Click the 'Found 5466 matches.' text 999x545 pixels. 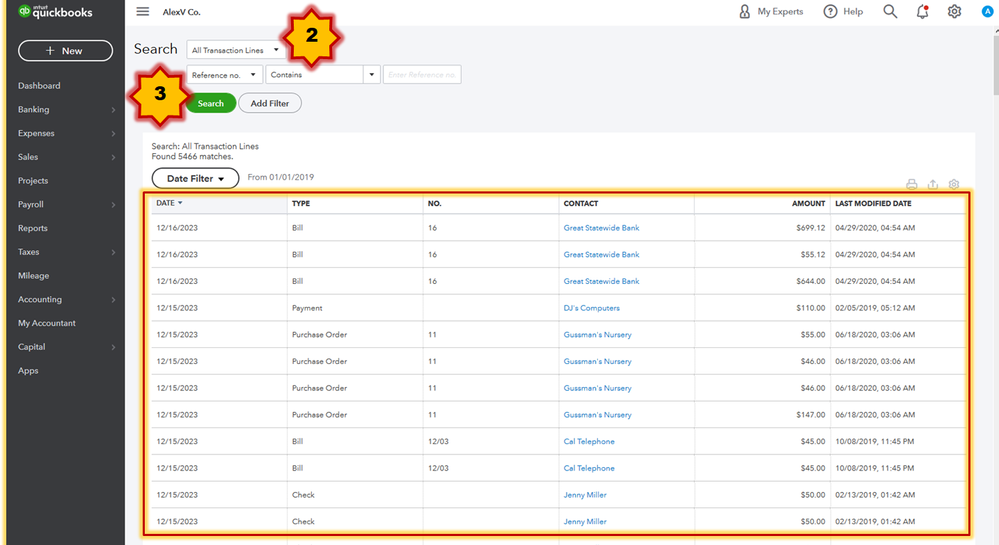click(x=192, y=156)
